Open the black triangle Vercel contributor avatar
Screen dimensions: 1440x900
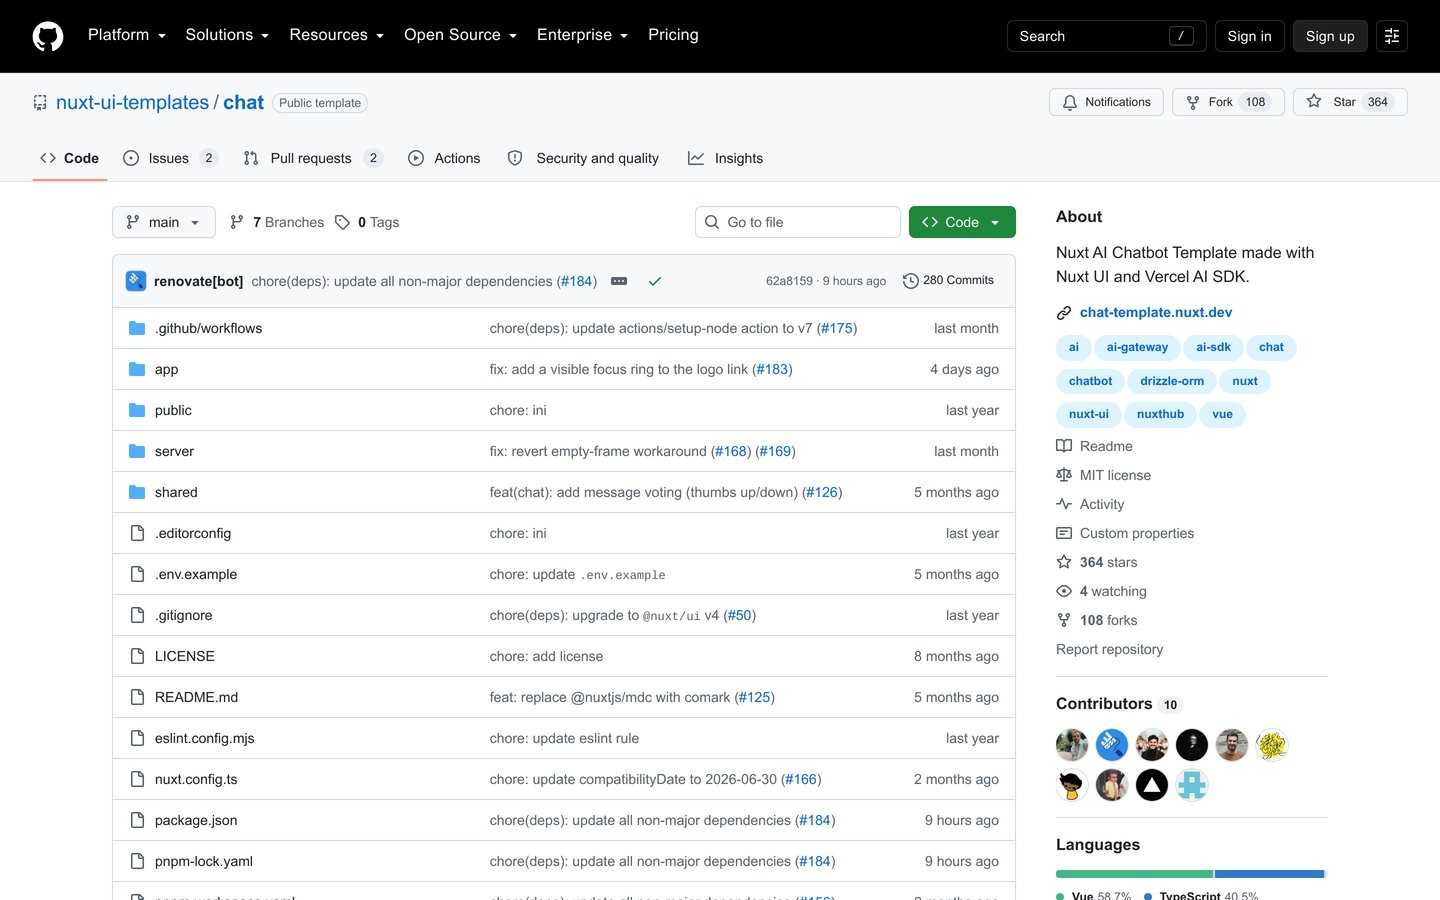coord(1152,785)
